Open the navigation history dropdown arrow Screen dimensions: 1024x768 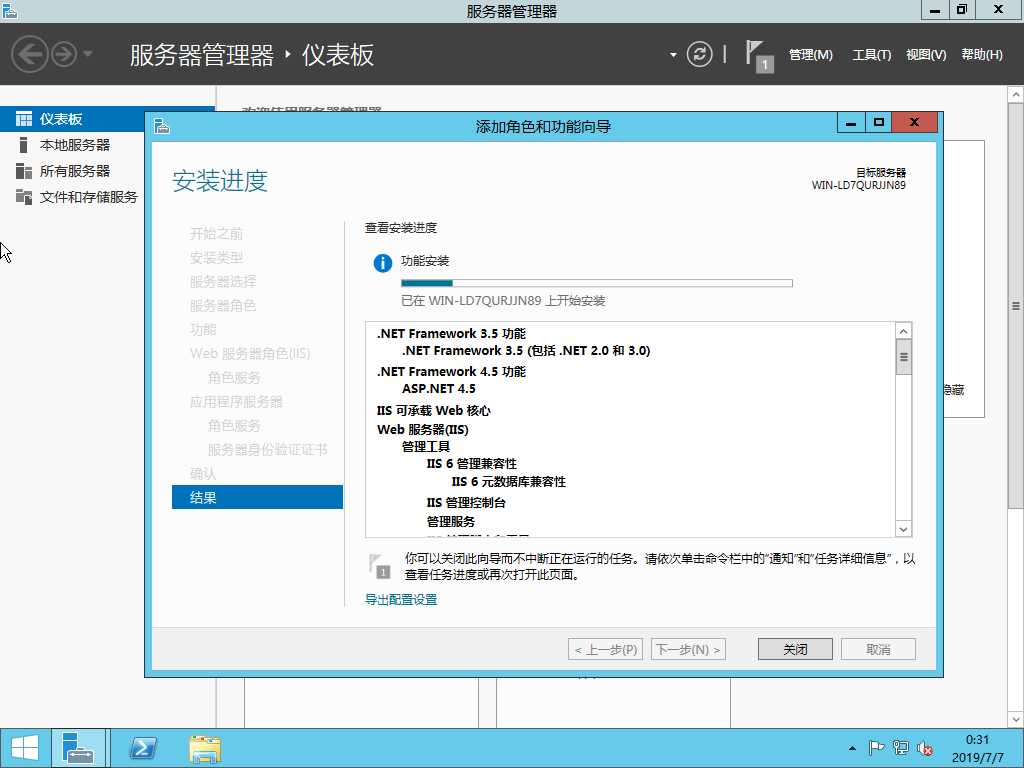click(x=88, y=54)
